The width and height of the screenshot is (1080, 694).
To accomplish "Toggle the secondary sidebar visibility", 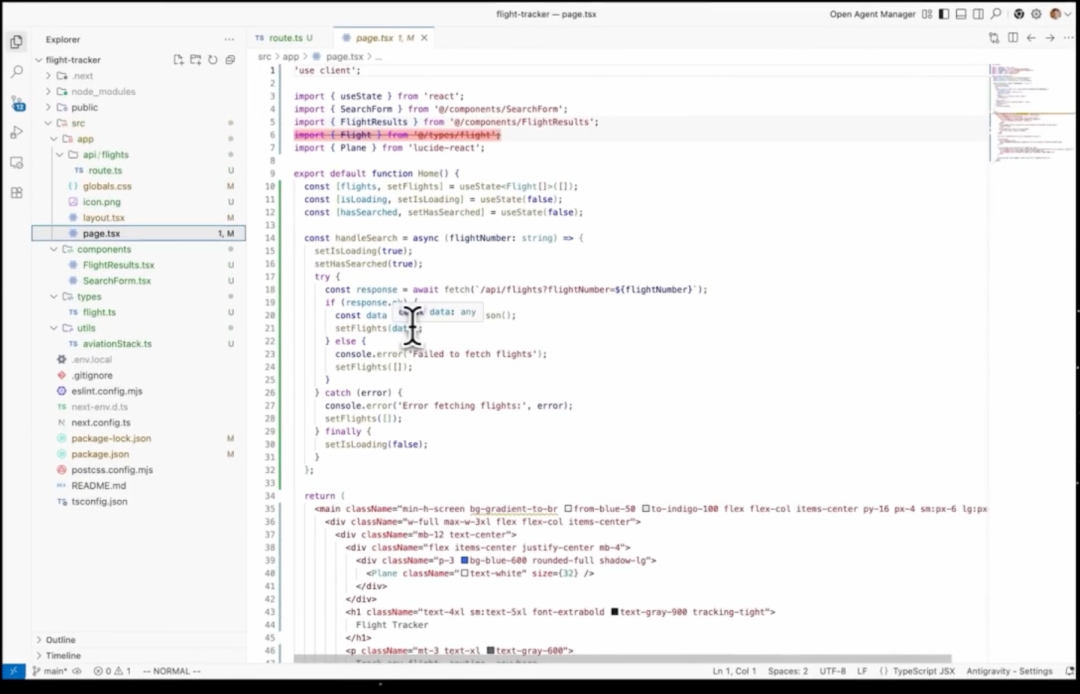I will click(978, 14).
